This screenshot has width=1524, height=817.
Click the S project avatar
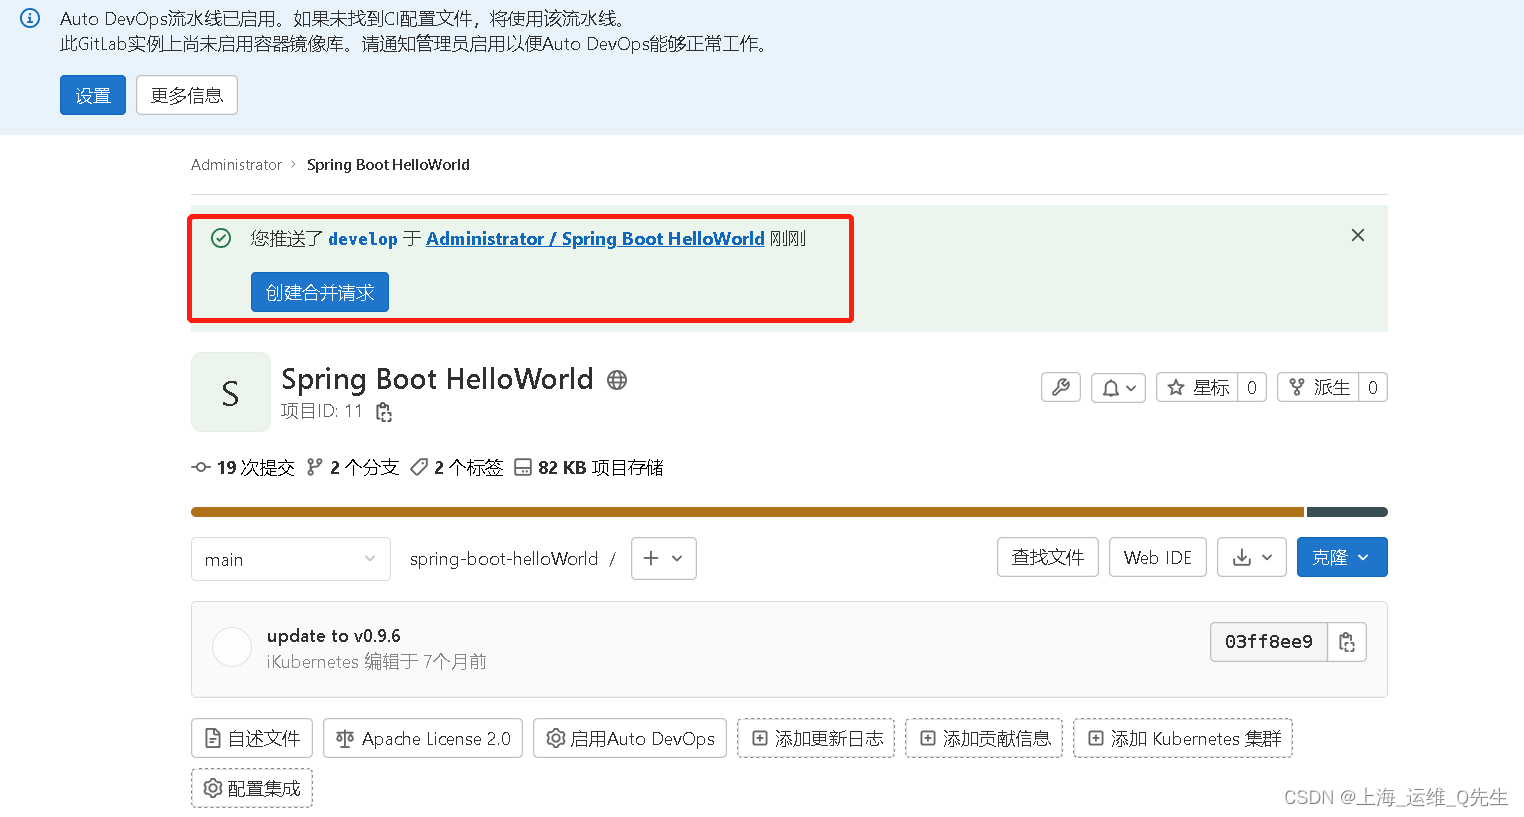tap(231, 392)
